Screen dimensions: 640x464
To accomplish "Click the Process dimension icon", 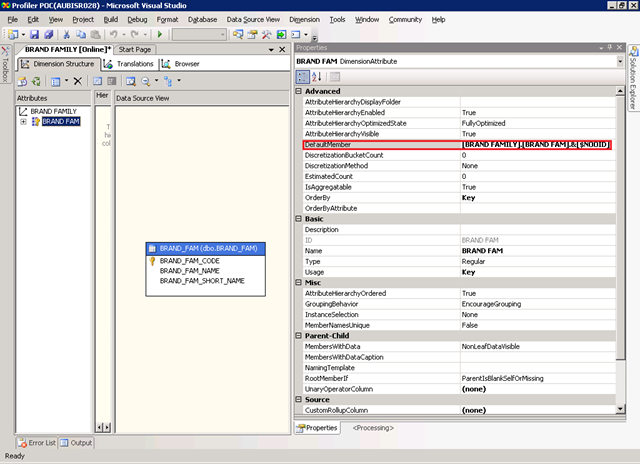I will click(x=22, y=81).
